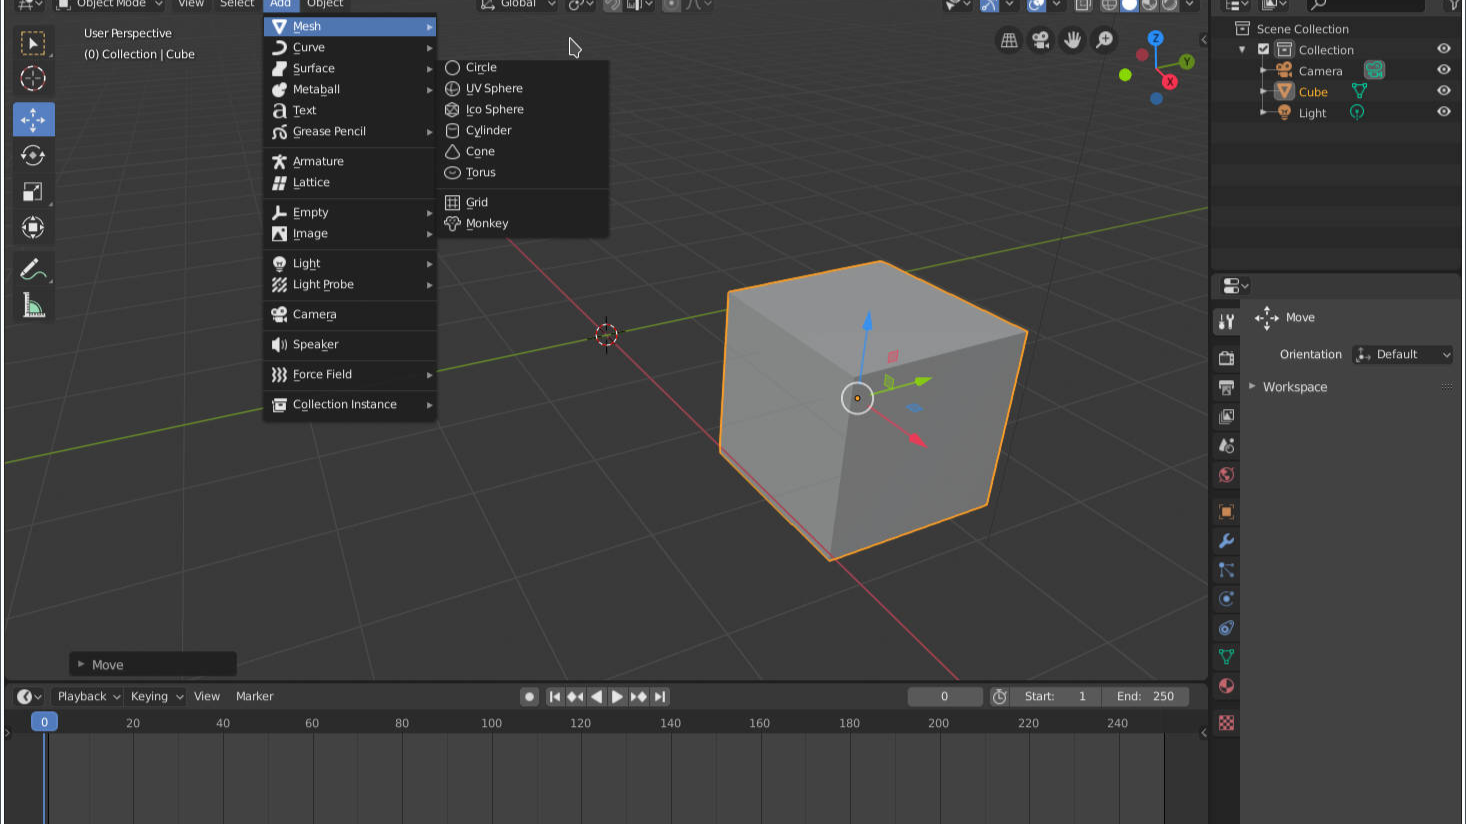Open Orientation Default dropdown
The height and width of the screenshot is (824, 1466).
pos(1402,354)
